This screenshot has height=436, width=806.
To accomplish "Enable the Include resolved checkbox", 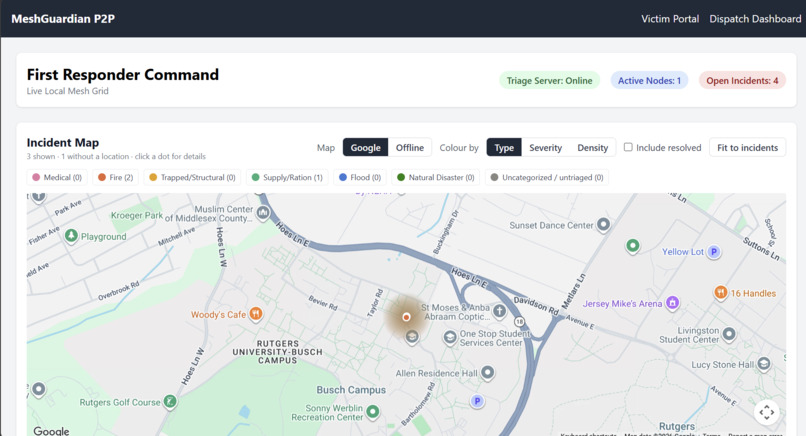I will 628,147.
